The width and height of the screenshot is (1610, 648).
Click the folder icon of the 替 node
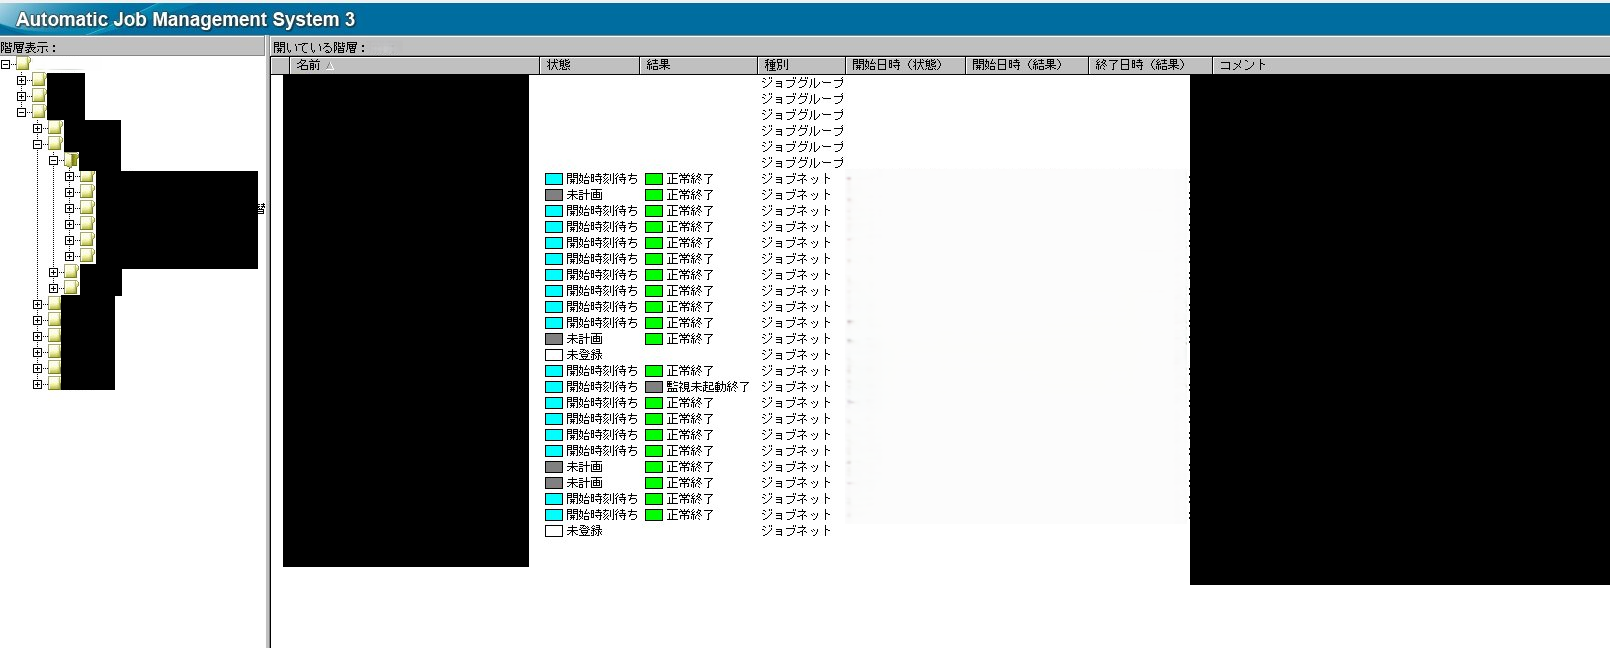tap(86, 208)
